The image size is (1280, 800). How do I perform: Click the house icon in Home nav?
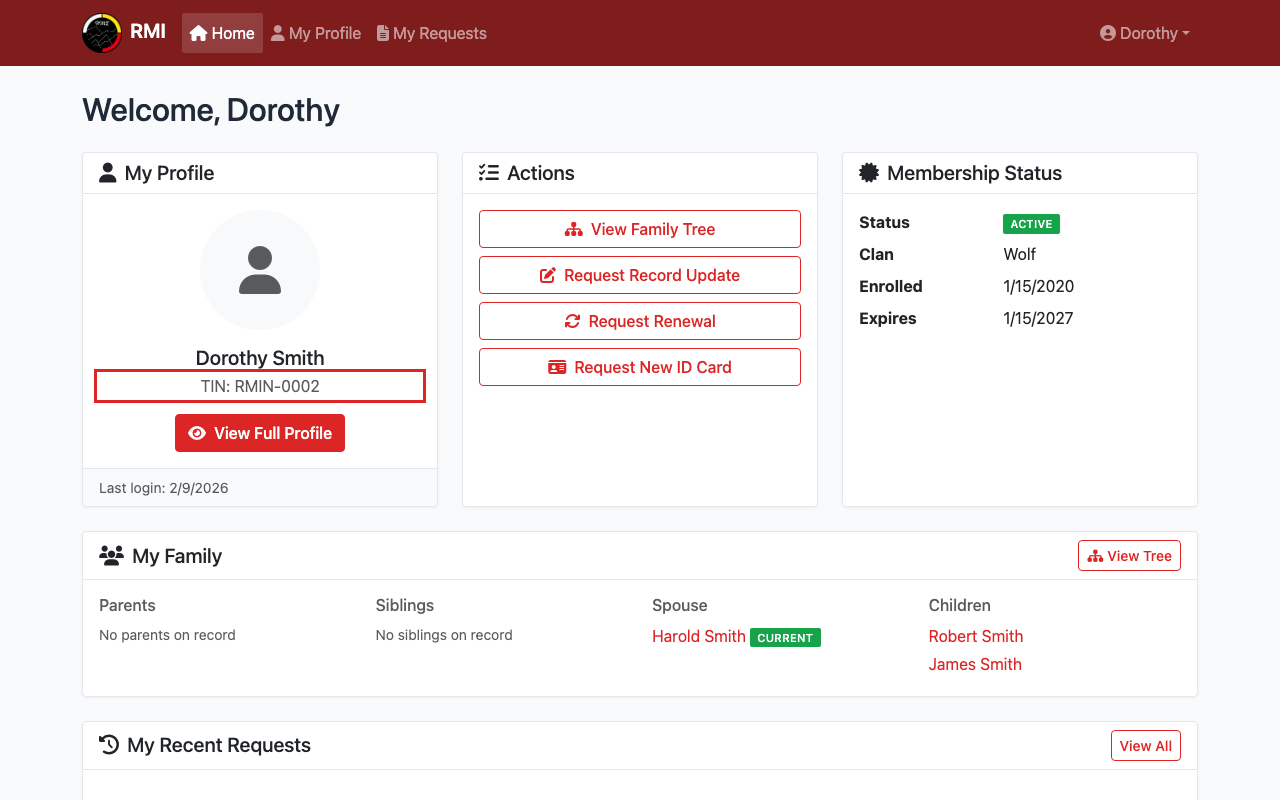pyautogui.click(x=198, y=33)
